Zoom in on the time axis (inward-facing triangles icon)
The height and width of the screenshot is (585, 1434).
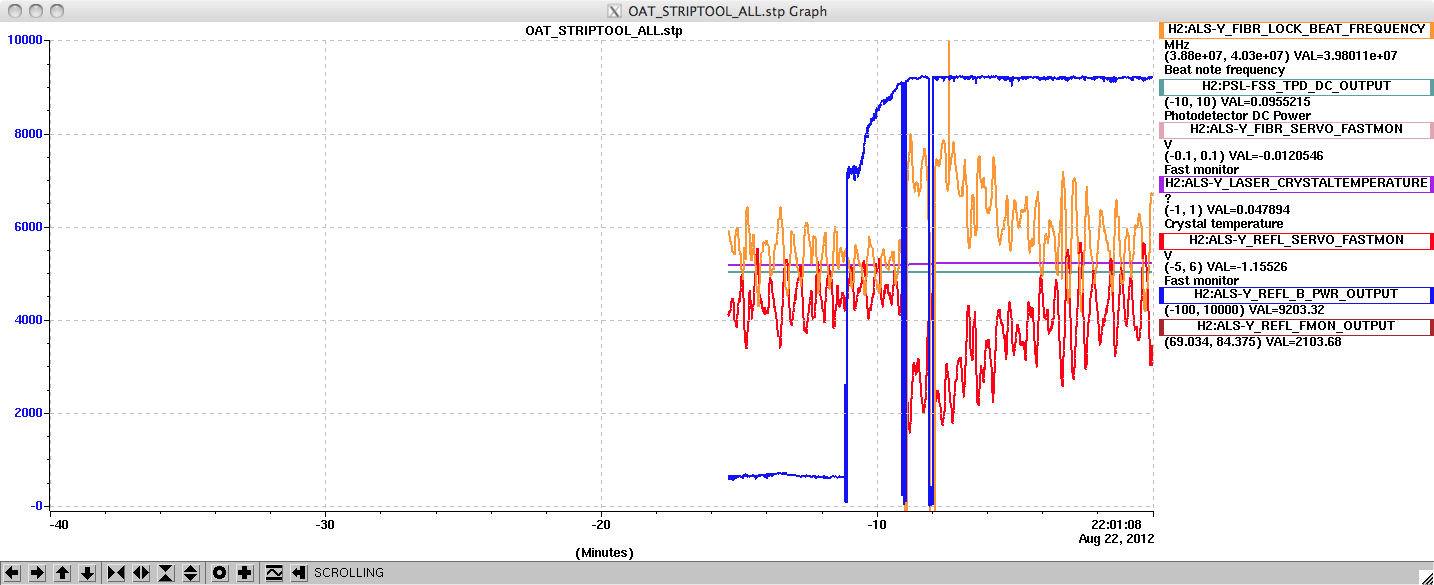pos(116,573)
